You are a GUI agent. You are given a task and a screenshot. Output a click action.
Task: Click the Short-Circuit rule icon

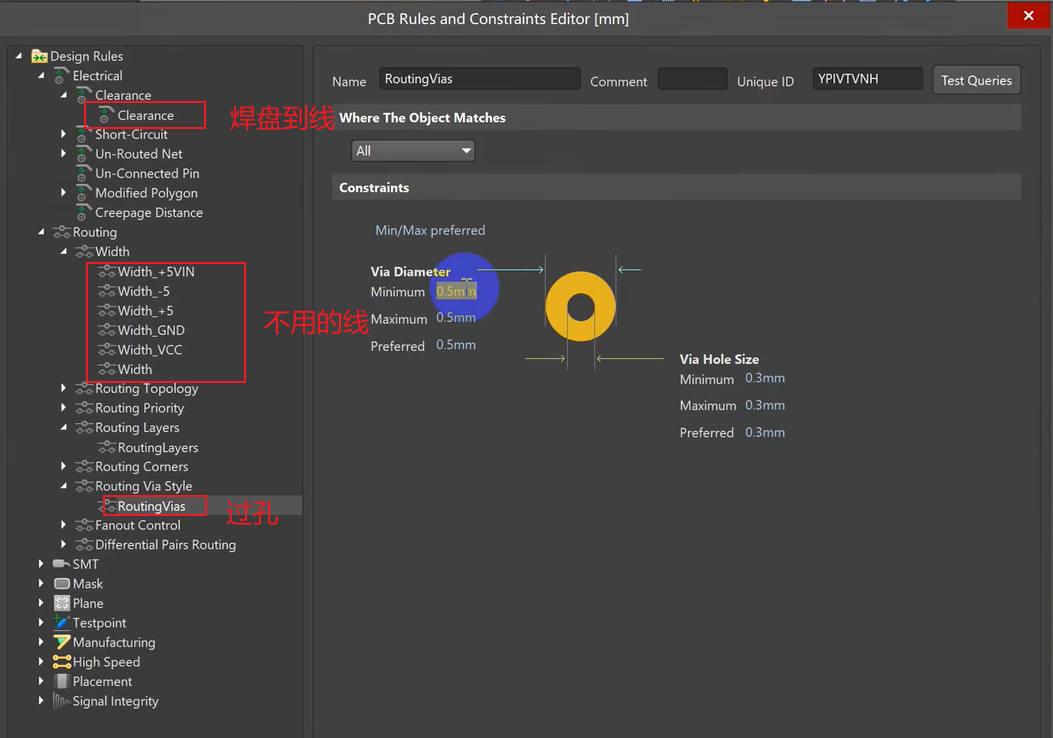(83, 134)
